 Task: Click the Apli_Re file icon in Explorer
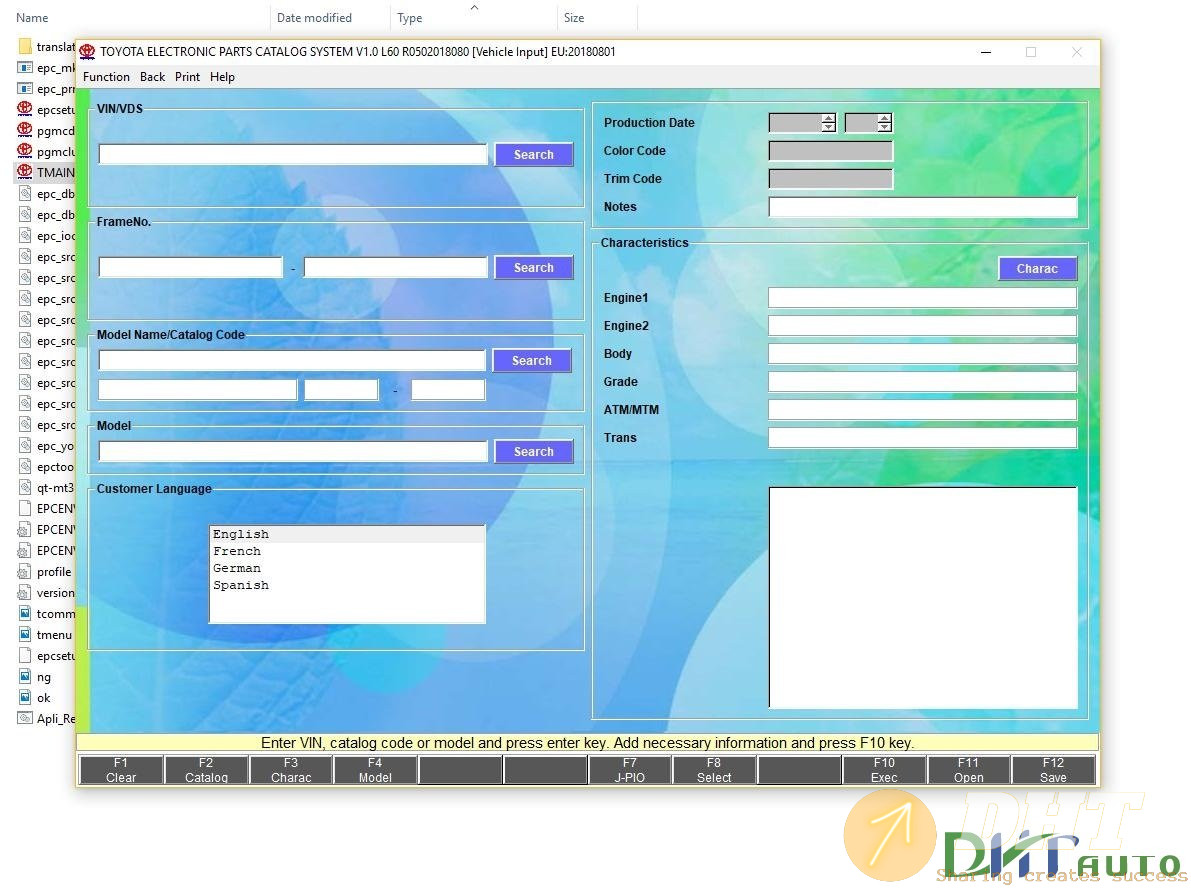tap(25, 719)
